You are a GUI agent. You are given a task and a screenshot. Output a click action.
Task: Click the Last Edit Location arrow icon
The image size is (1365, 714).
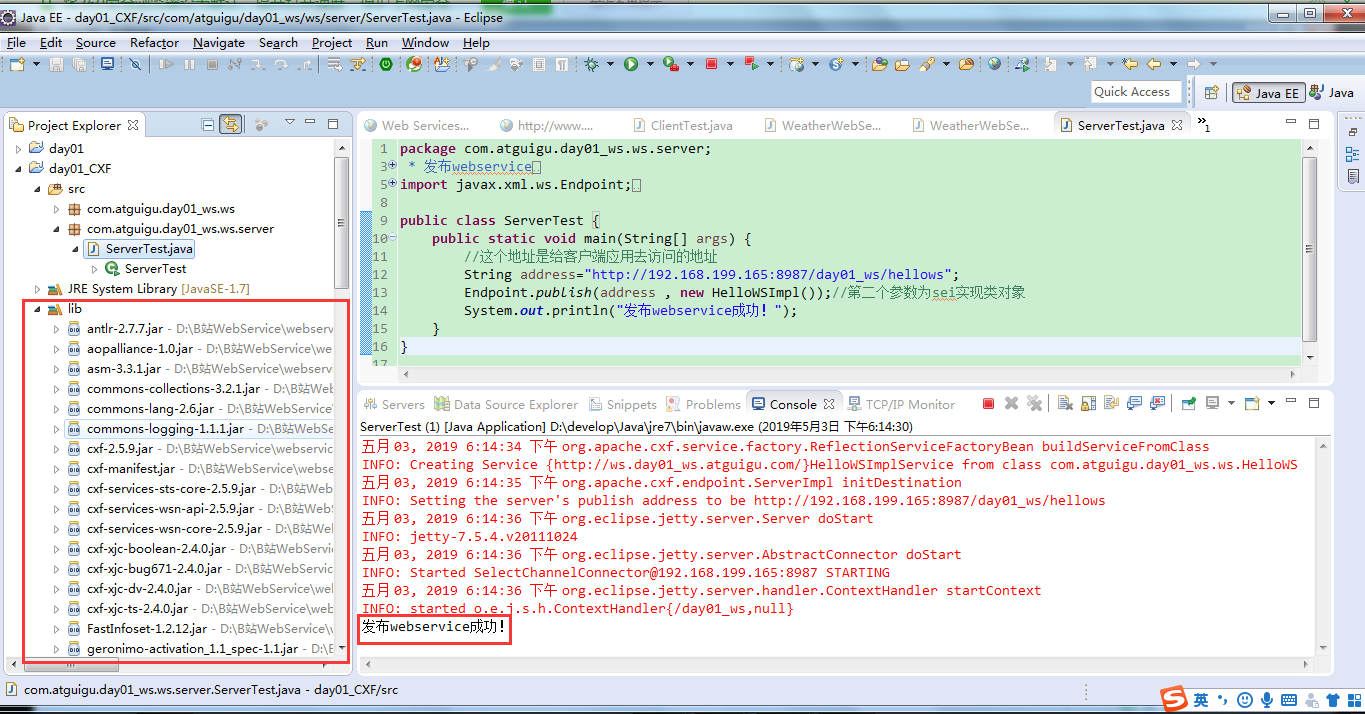click(x=1130, y=64)
